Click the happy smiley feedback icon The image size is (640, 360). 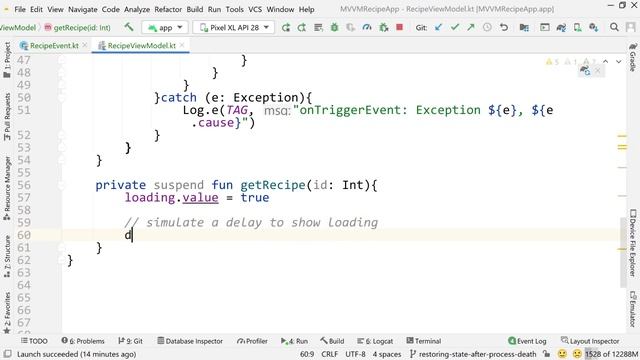[x=562, y=354]
